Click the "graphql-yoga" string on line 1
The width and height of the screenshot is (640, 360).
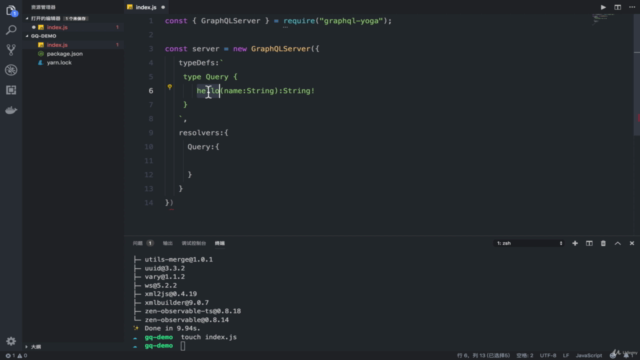click(x=351, y=21)
